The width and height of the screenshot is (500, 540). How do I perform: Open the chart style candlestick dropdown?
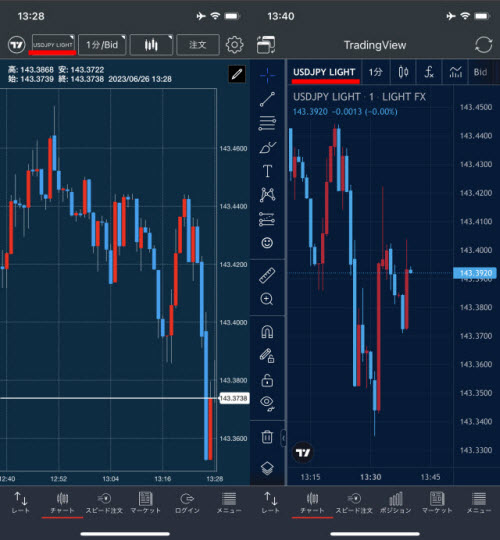[x=151, y=45]
